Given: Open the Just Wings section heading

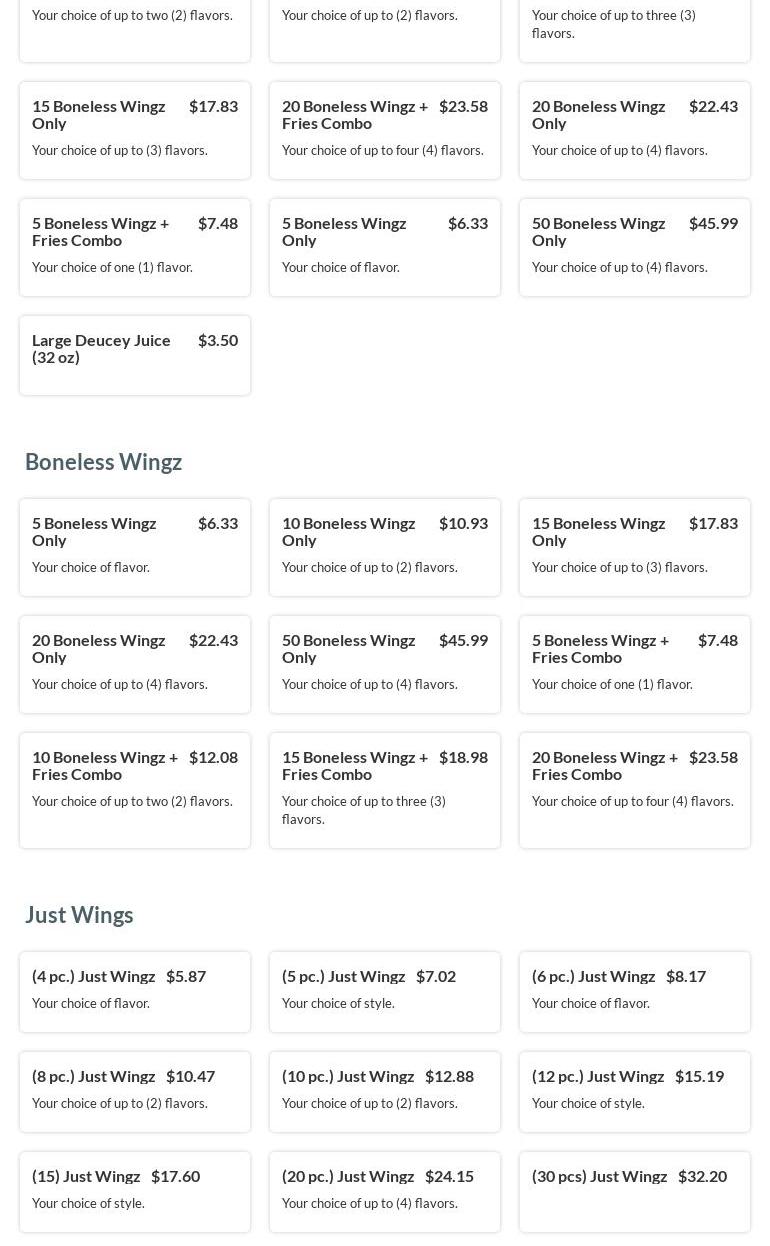Looking at the screenshot, I should pos(79,915).
